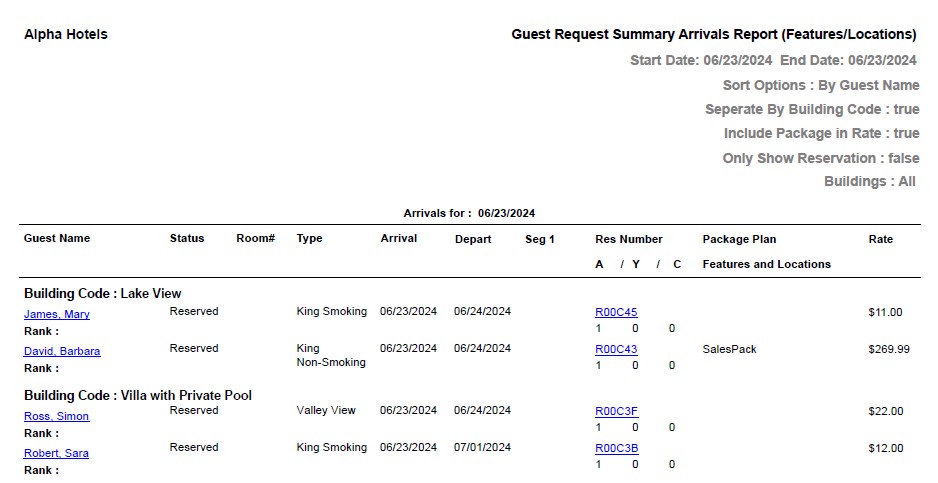This screenshot has width=938, height=483.
Task: Open guest profile Robert, Sara
Action: click(57, 453)
